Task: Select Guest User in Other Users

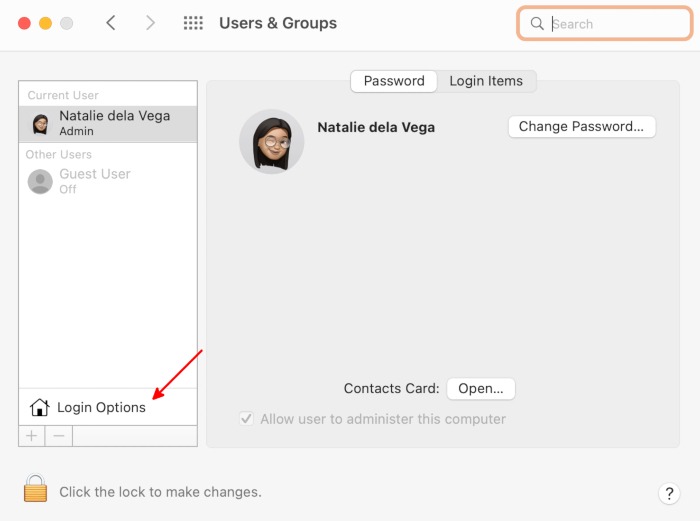Action: (x=95, y=180)
